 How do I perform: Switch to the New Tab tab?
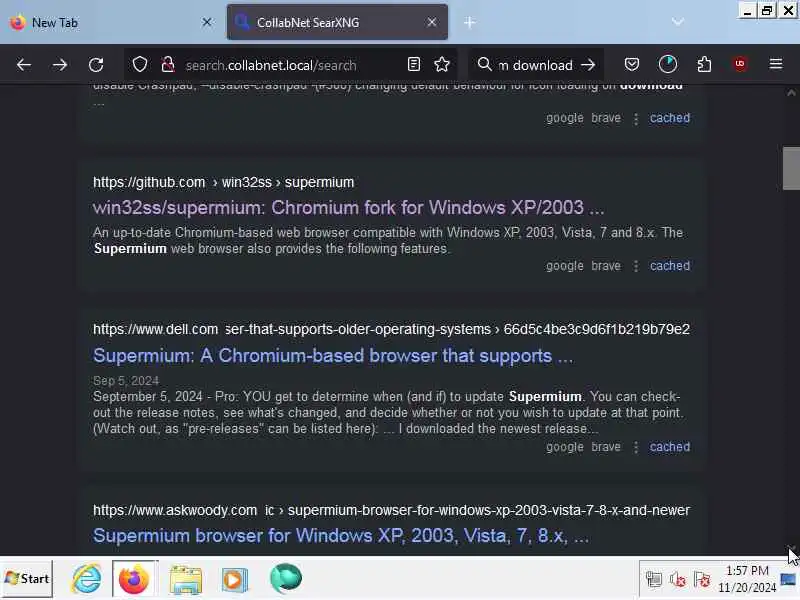(110, 22)
